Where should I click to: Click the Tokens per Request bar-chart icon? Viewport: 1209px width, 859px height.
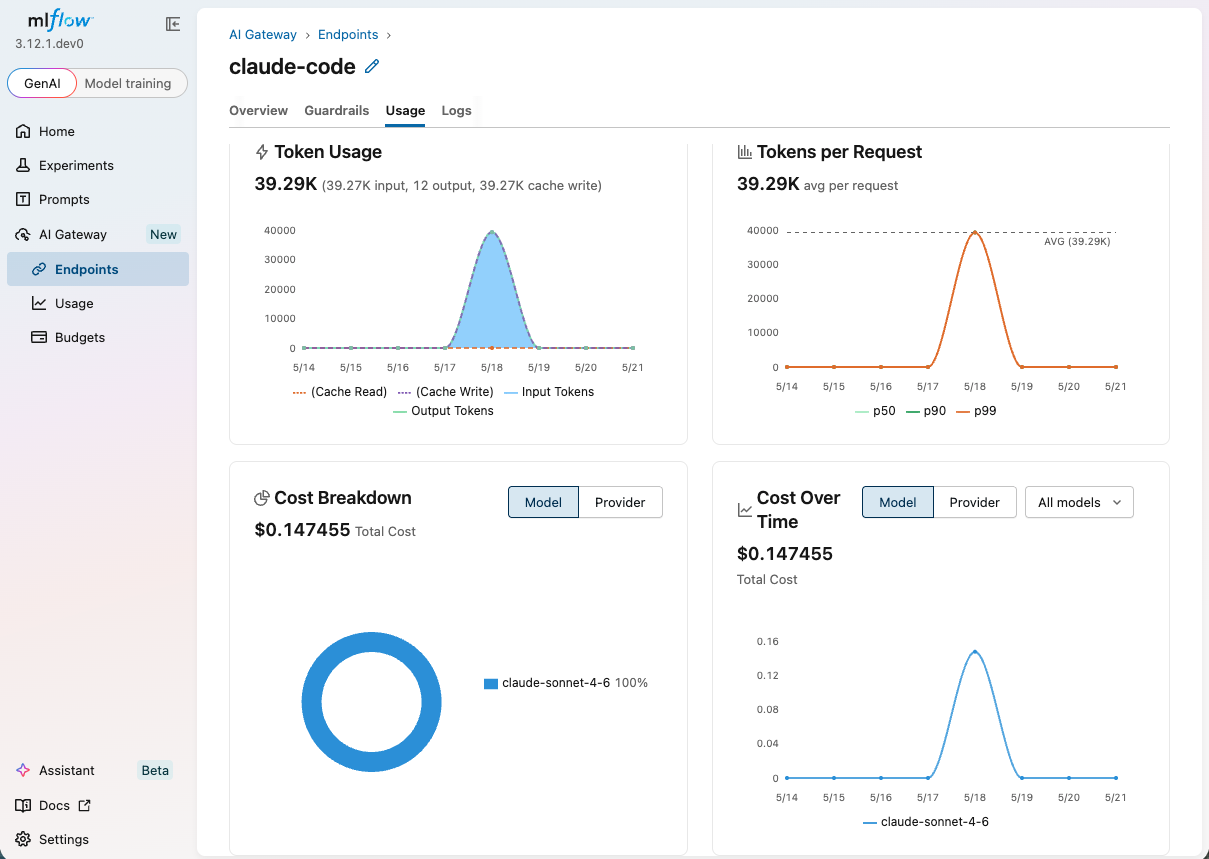(x=744, y=152)
